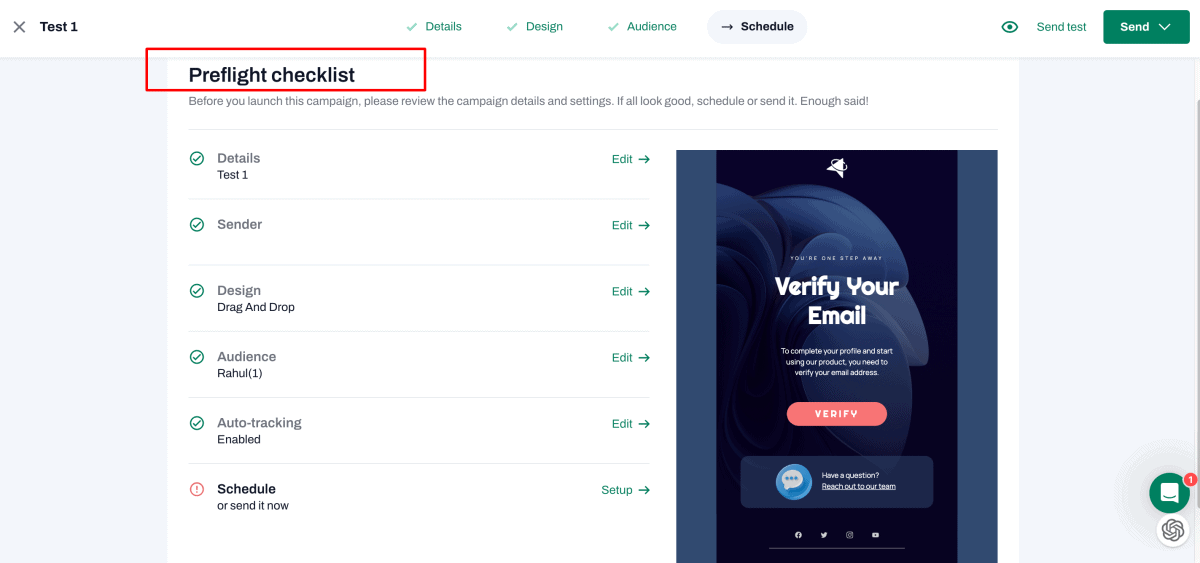Click the Schedule warning status icon

(x=197, y=490)
